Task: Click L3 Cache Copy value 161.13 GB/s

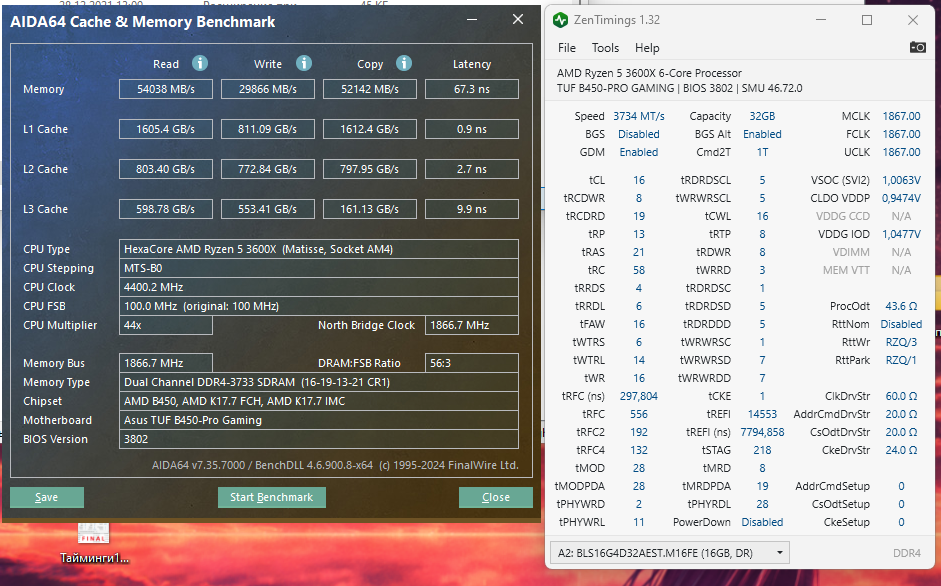Action: tap(370, 209)
